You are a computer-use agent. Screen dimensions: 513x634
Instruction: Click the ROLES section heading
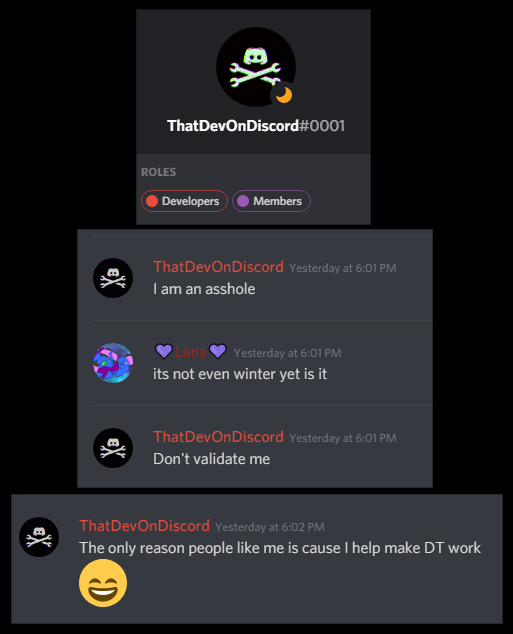158,172
